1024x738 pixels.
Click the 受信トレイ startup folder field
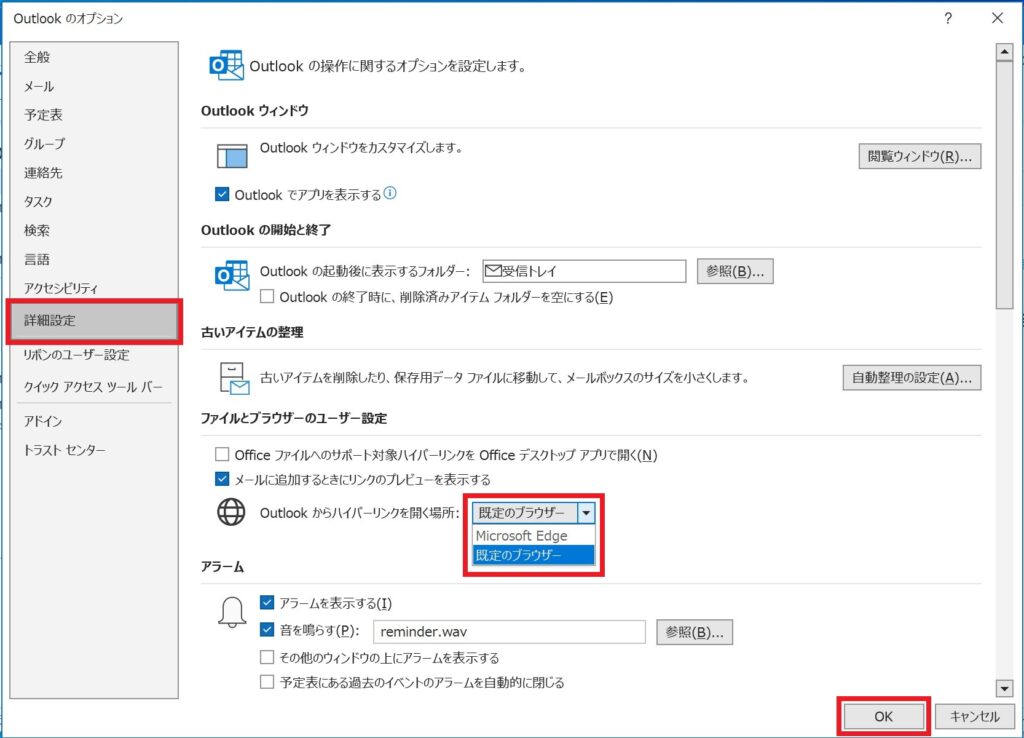[x=584, y=271]
